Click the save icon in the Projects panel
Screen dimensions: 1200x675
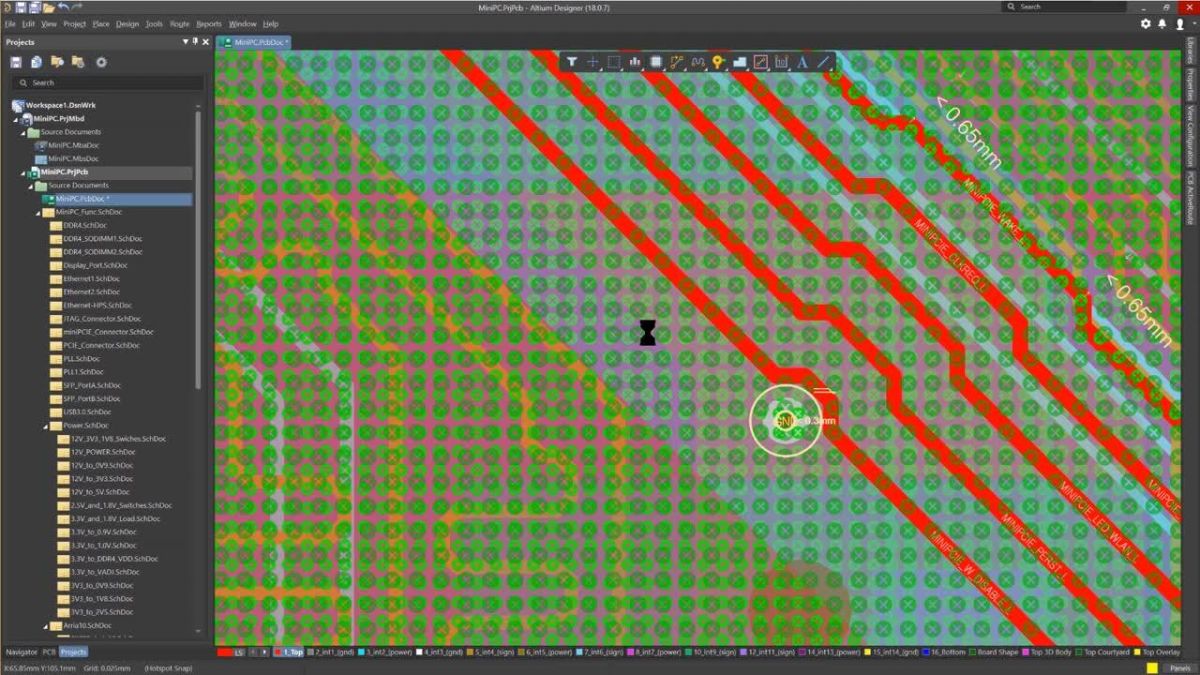(x=14, y=62)
